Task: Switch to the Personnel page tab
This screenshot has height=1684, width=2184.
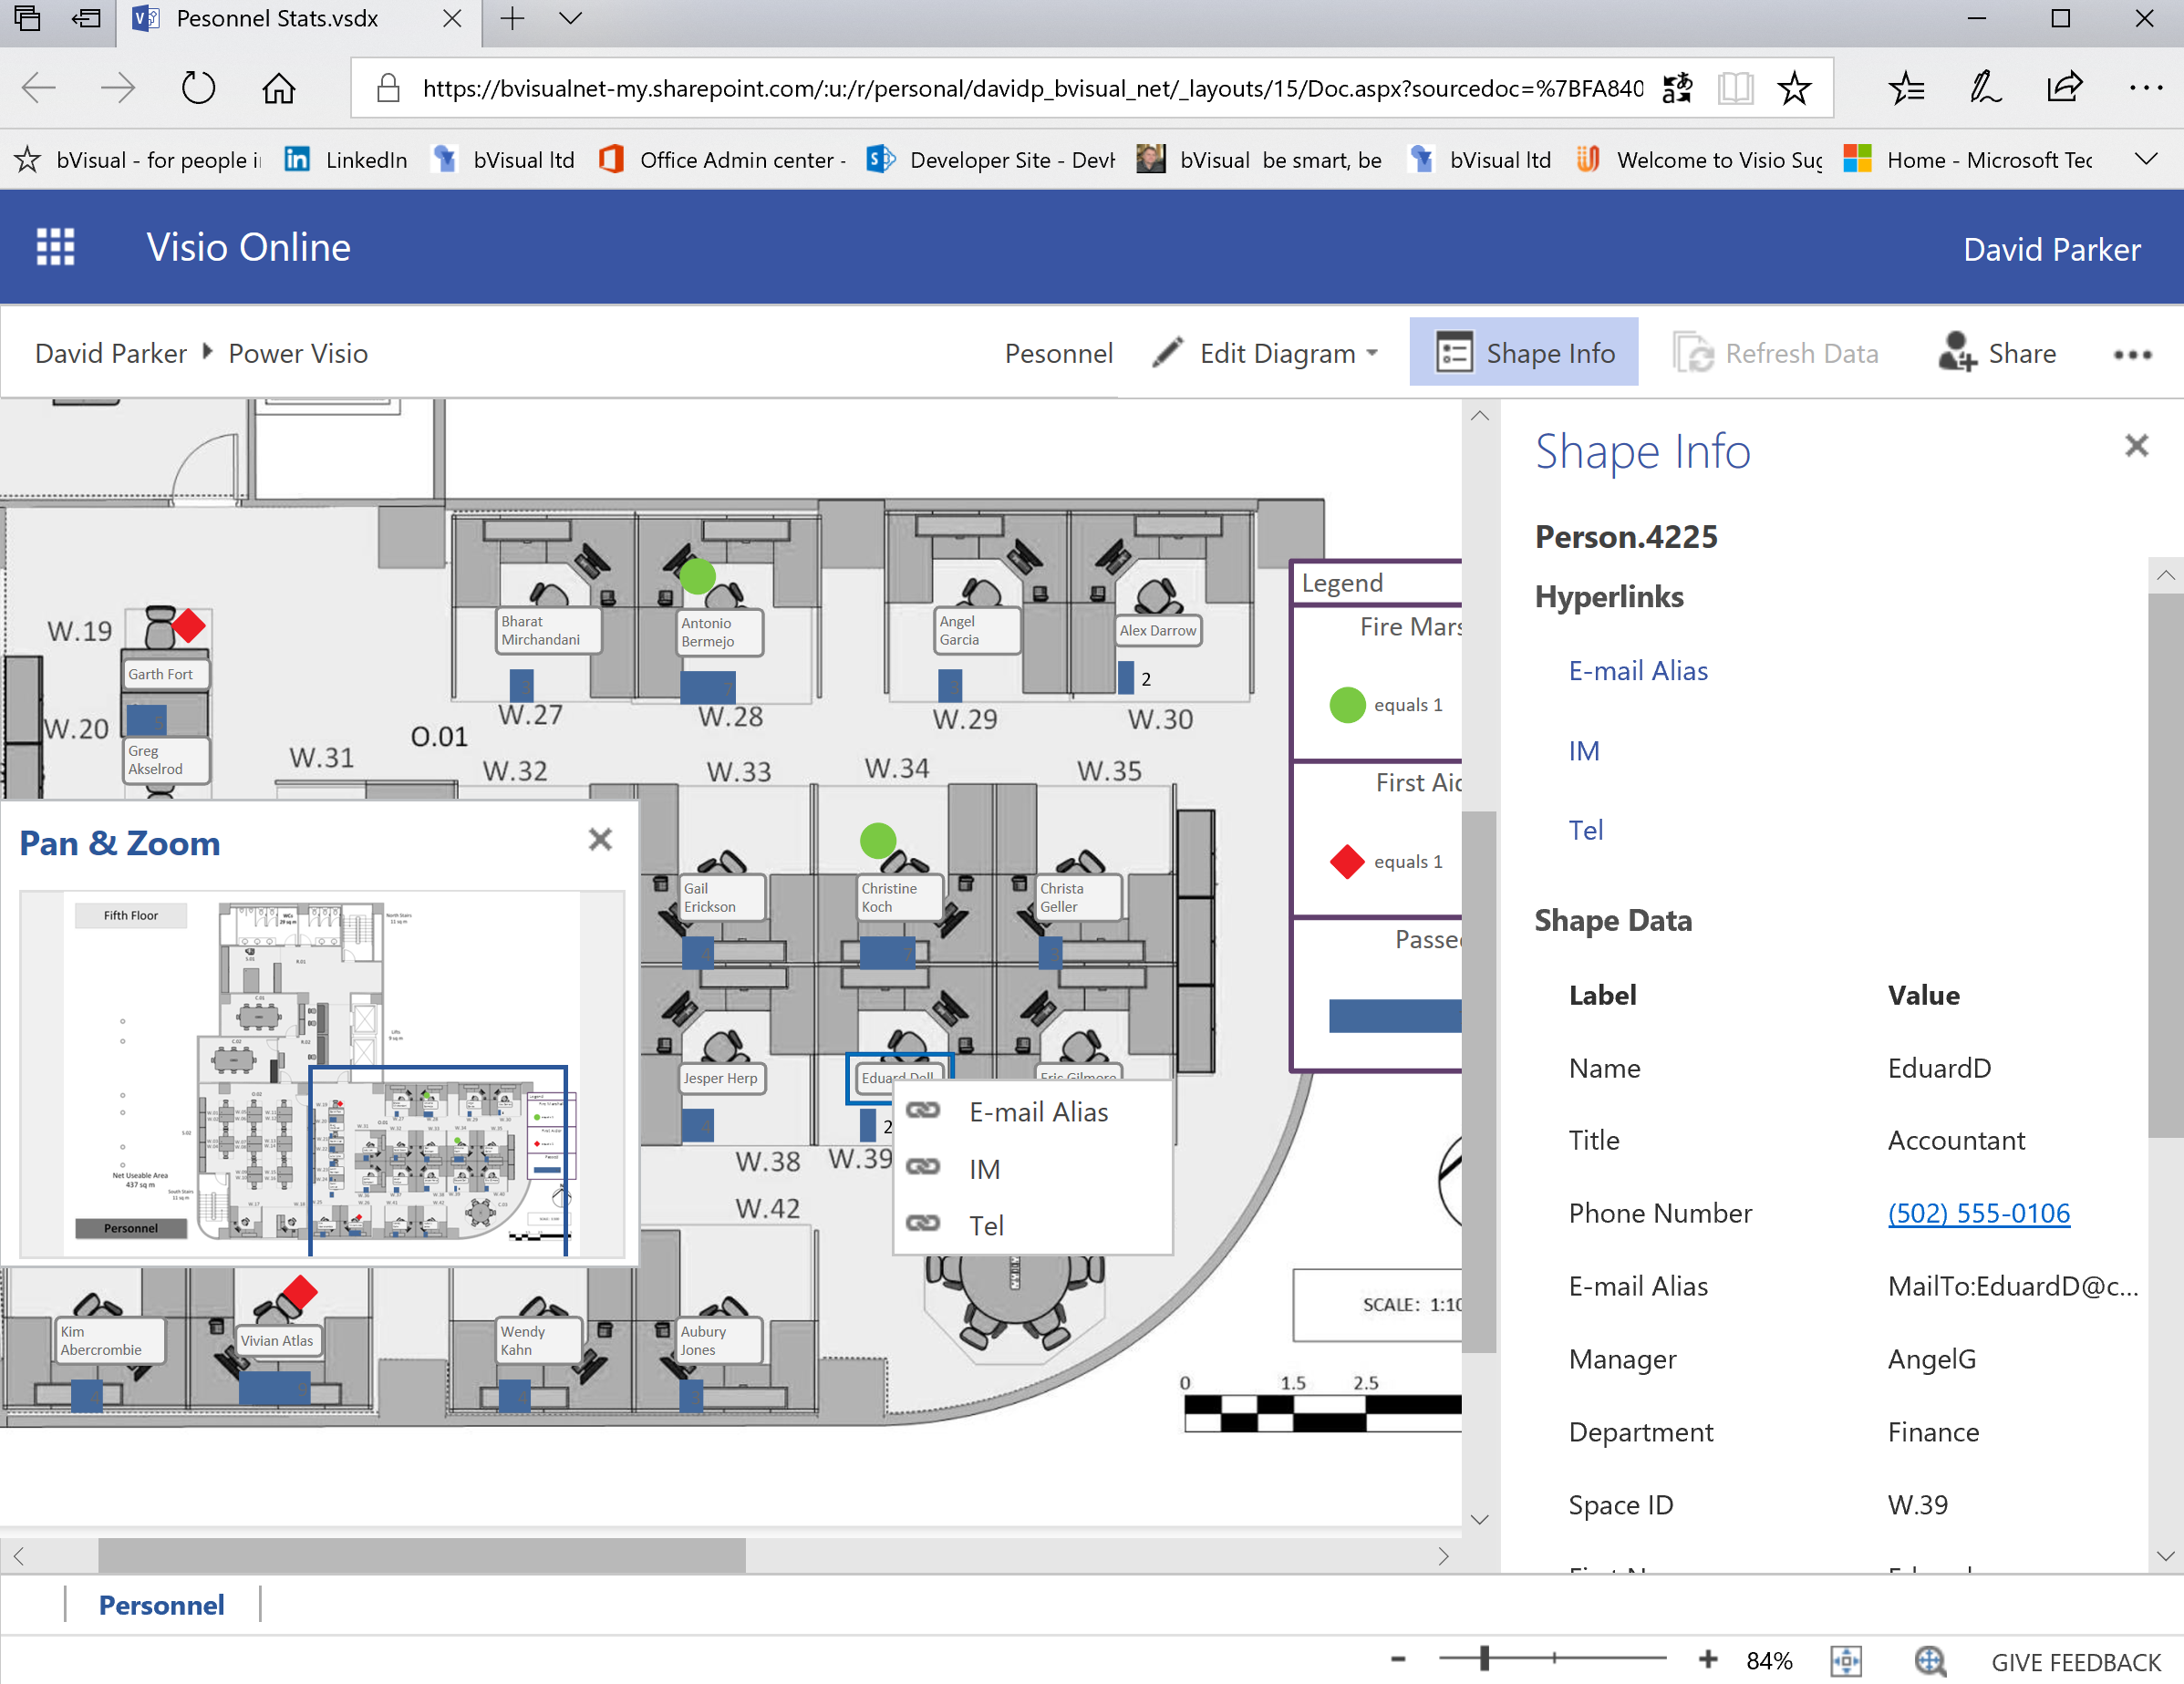Action: point(161,1605)
